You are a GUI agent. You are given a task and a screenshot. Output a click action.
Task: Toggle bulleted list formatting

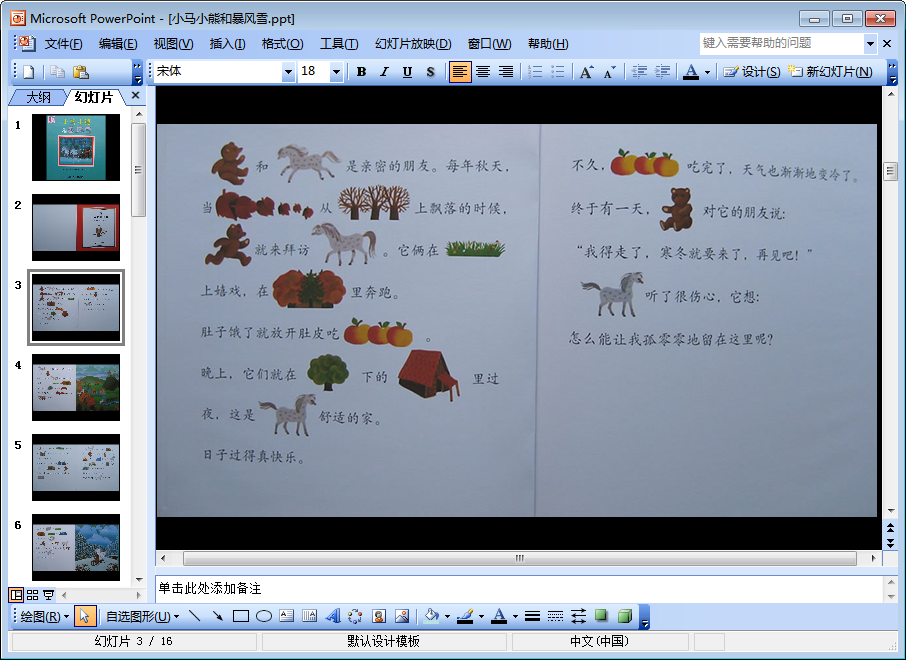pyautogui.click(x=558, y=72)
